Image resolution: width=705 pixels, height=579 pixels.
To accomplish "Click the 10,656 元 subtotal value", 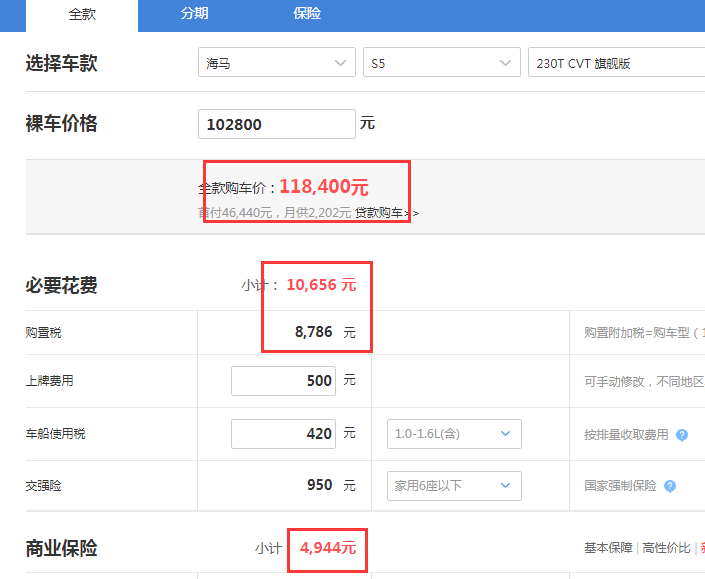I will click(x=321, y=285).
